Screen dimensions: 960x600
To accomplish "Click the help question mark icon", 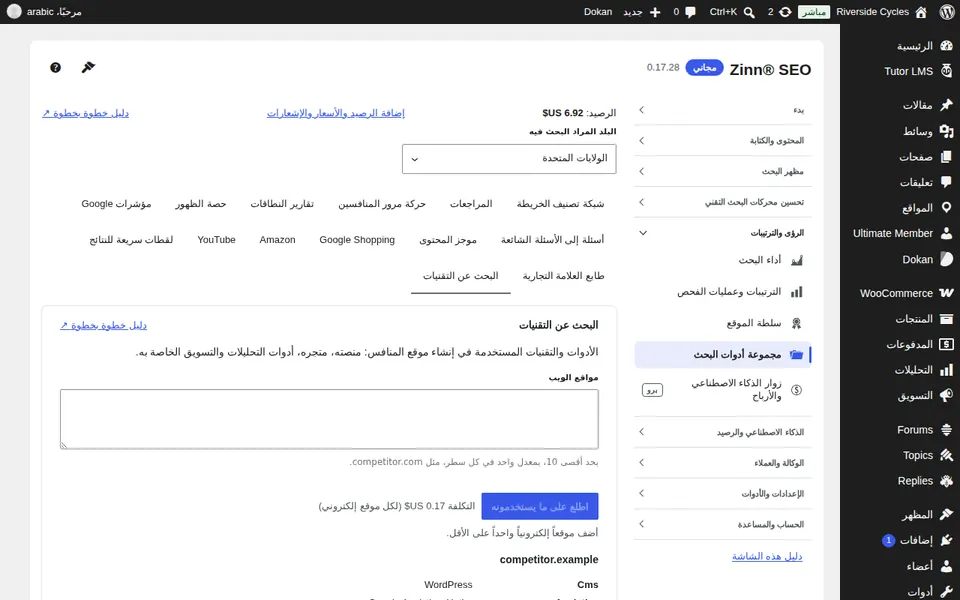I will (x=55, y=67).
